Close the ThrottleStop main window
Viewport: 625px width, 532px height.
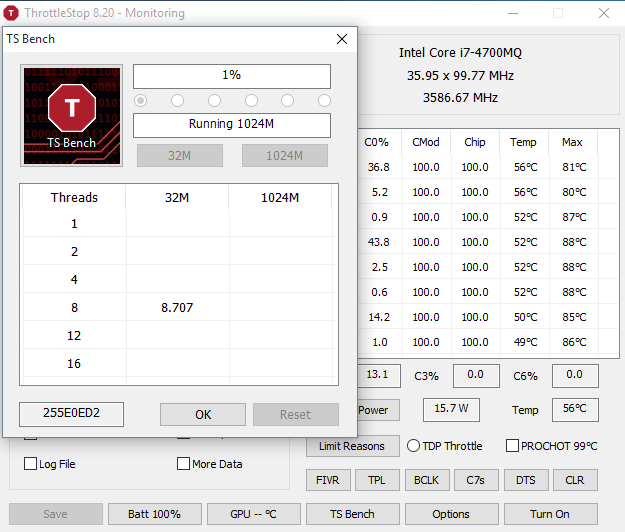click(x=604, y=13)
